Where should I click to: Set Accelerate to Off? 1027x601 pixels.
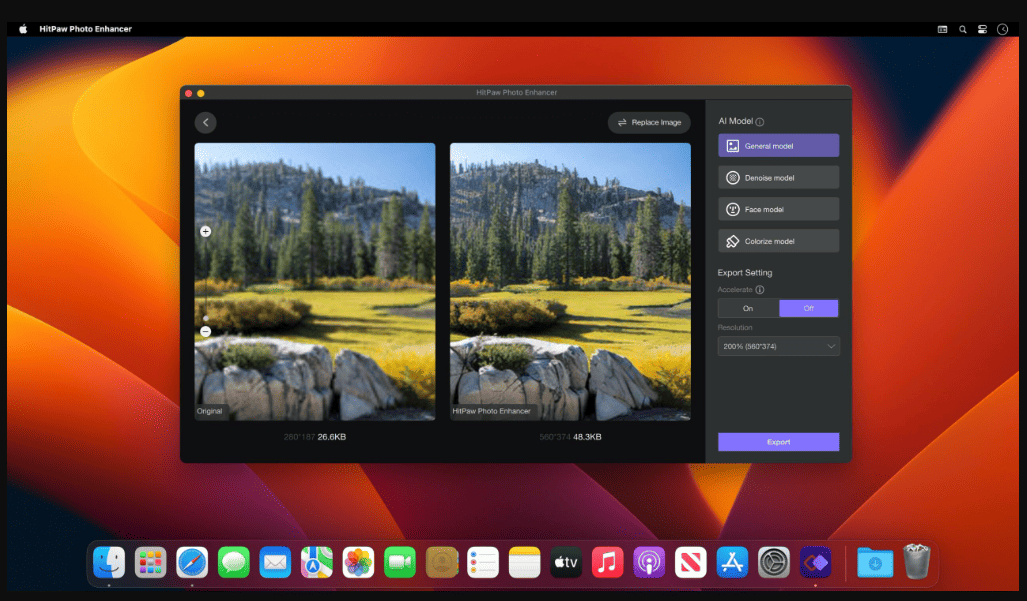[809, 308]
